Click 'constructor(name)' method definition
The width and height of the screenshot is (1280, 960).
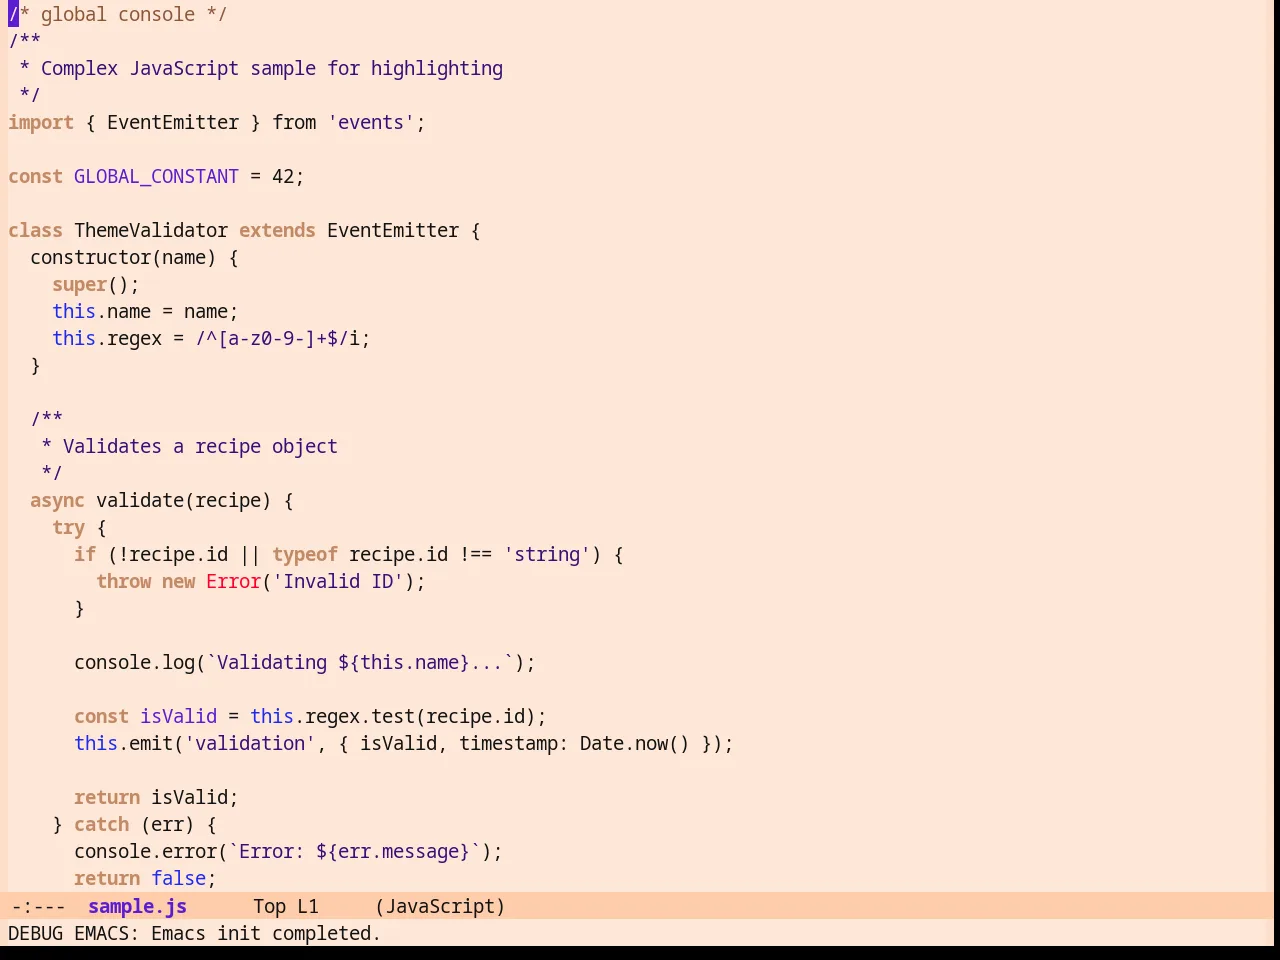pyautogui.click(x=123, y=257)
